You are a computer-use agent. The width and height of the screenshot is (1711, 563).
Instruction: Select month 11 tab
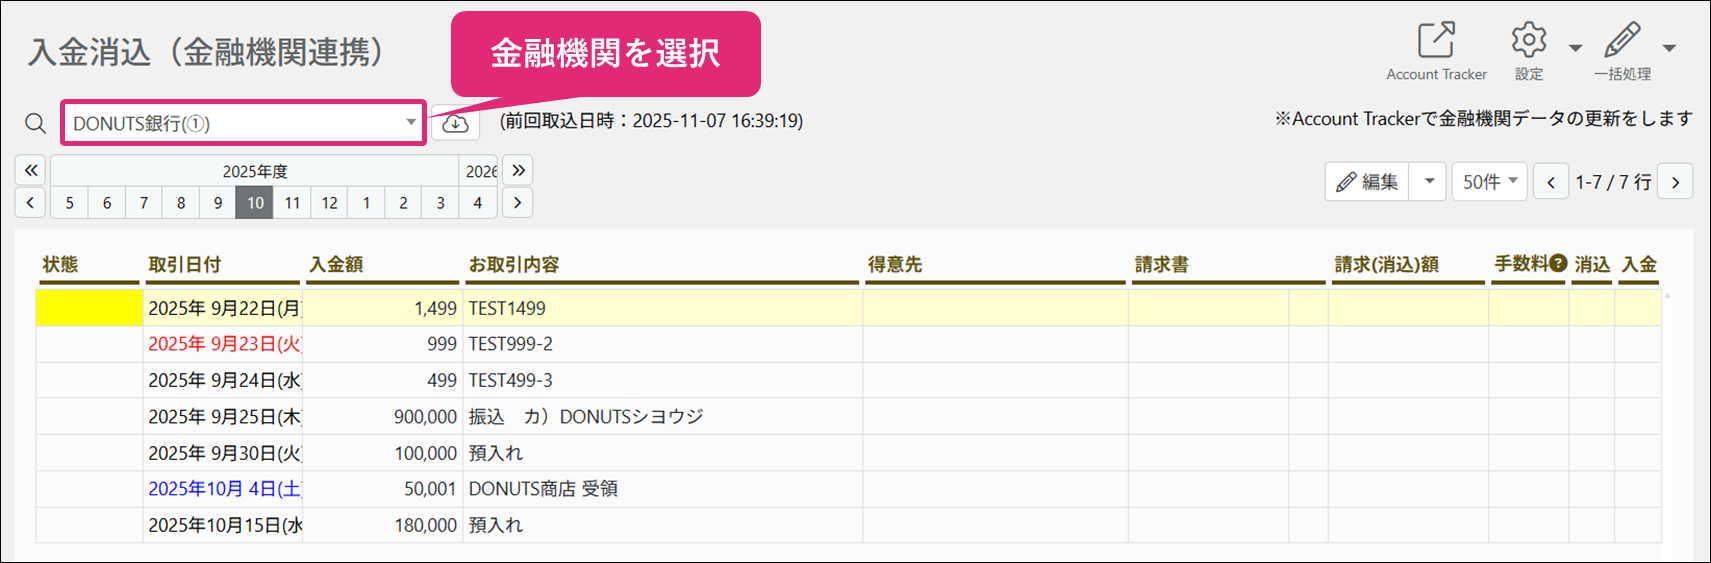pos(292,203)
